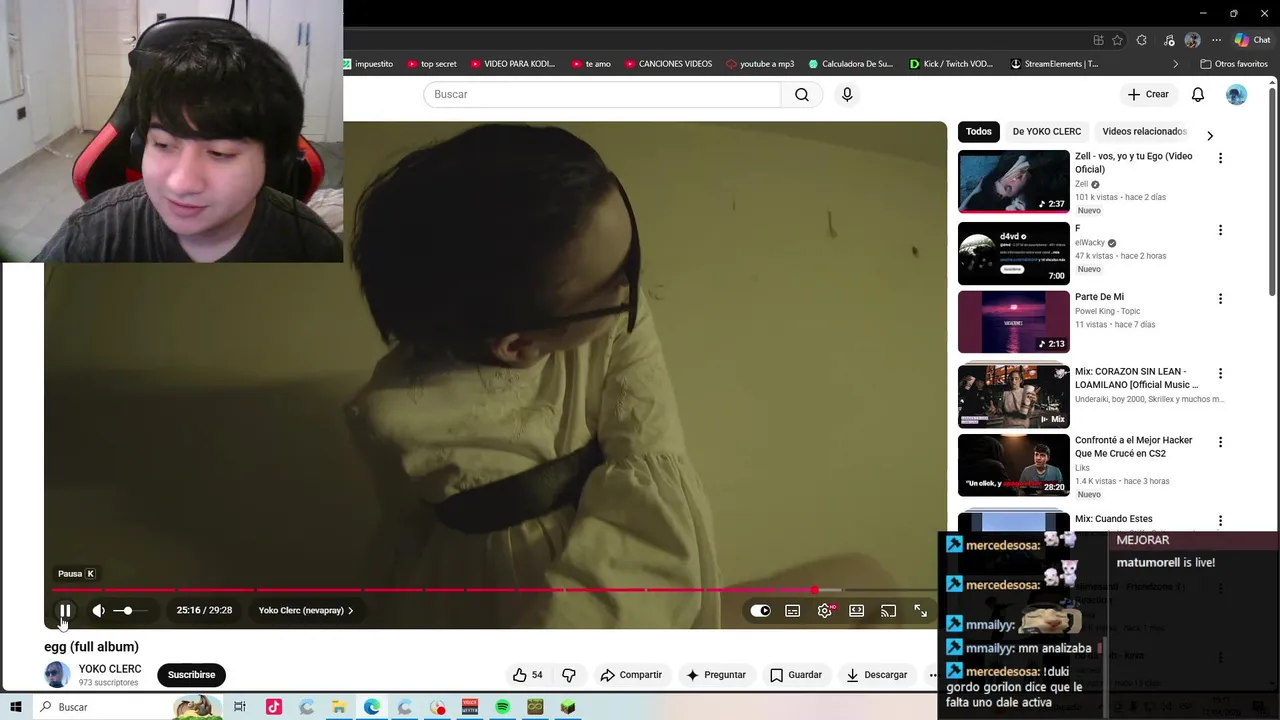Open the Parte De Mi video title
This screenshot has height=720, width=1280.
(x=1099, y=297)
